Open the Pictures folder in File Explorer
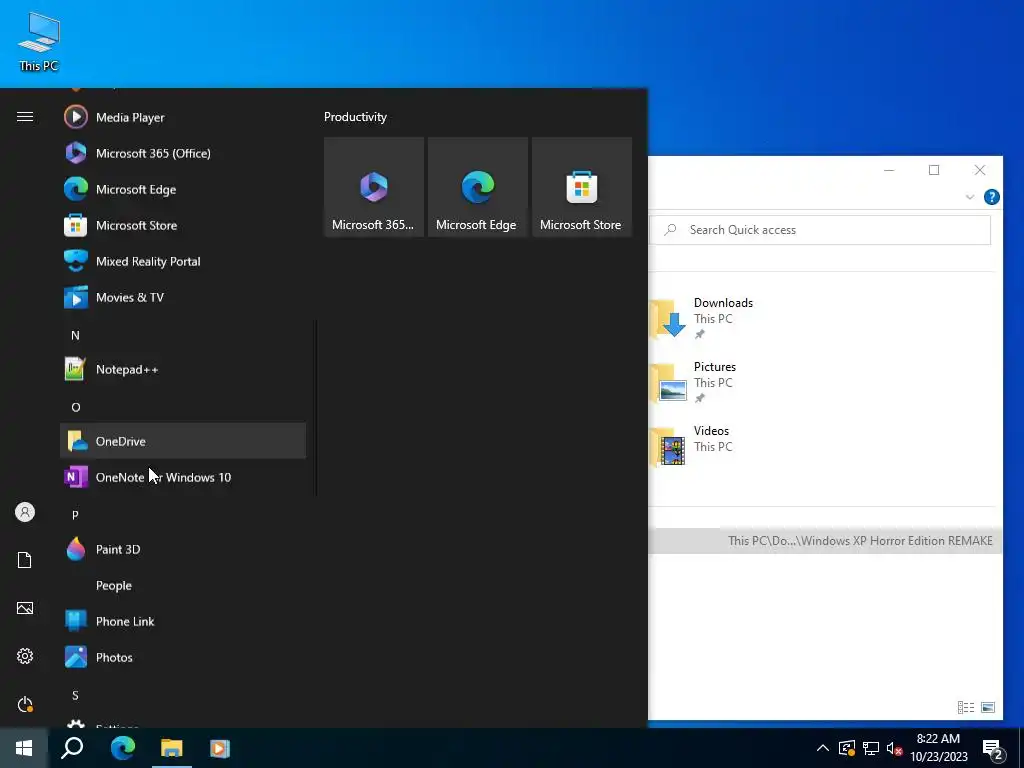The image size is (1024, 768). click(694, 382)
